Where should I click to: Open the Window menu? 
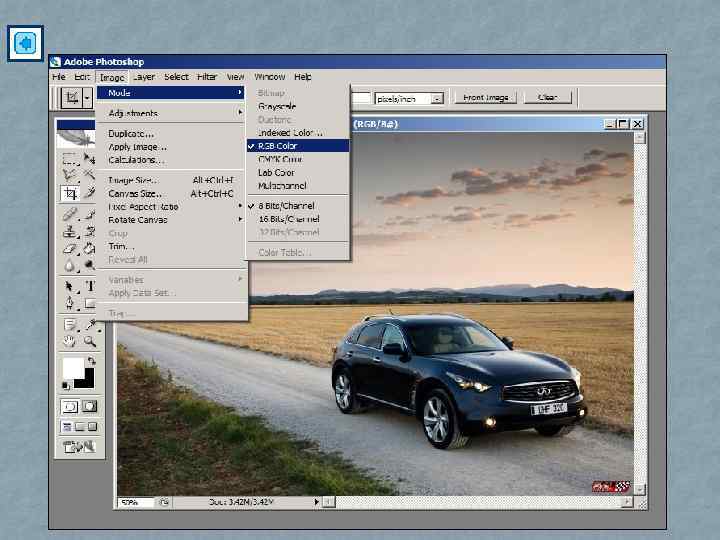[270, 77]
